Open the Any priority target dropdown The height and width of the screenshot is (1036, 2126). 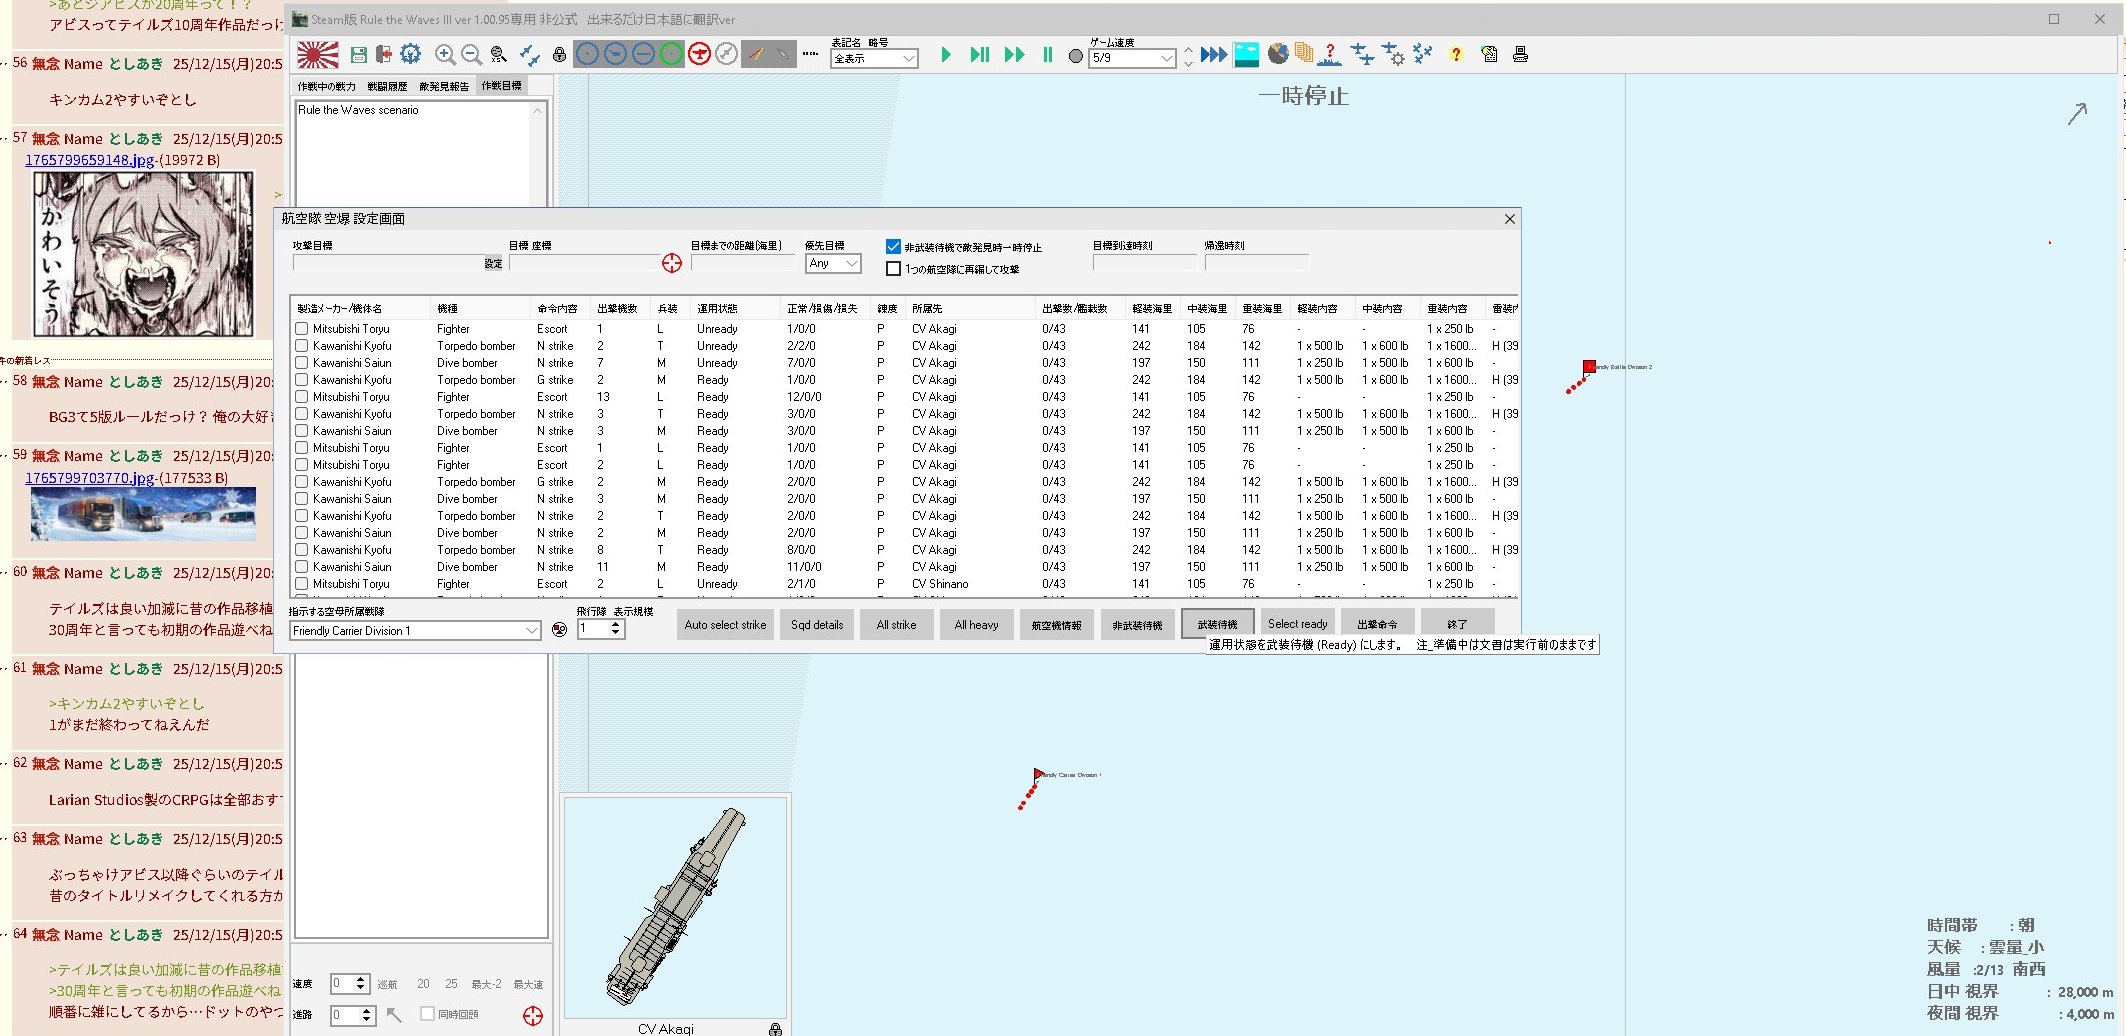(x=851, y=264)
